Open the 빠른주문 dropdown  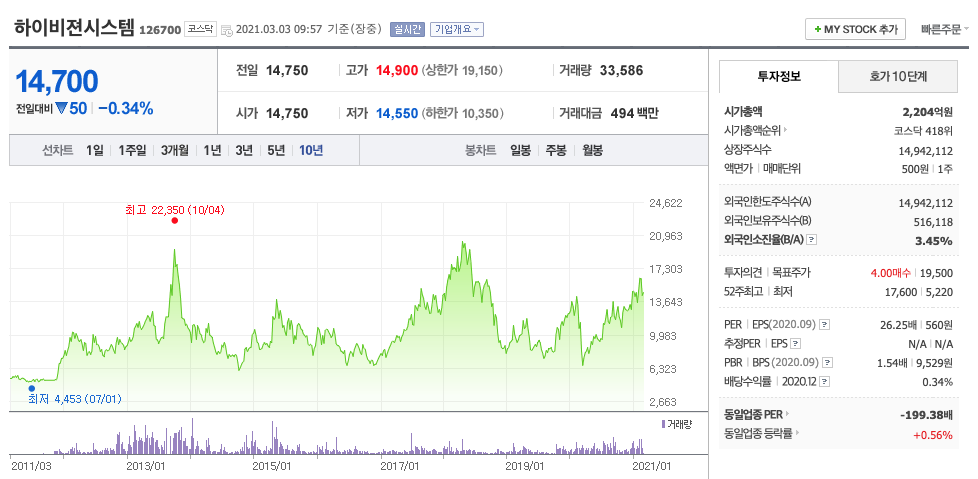point(944,29)
